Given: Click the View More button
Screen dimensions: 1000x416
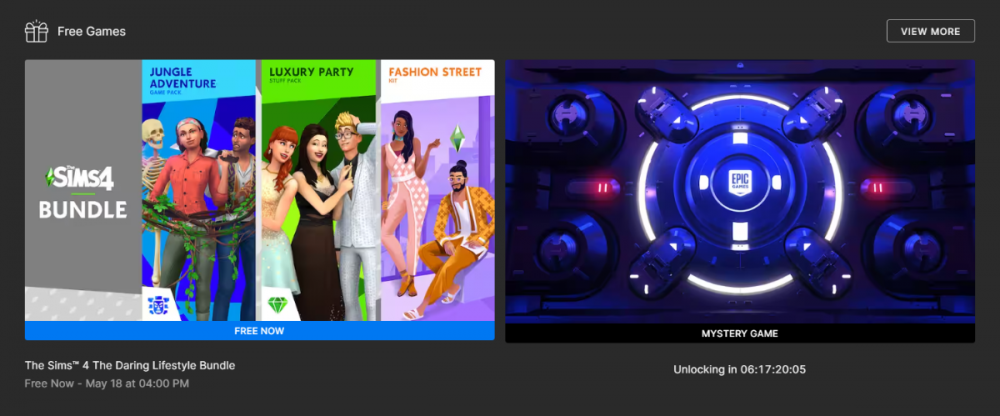Looking at the screenshot, I should [x=930, y=31].
